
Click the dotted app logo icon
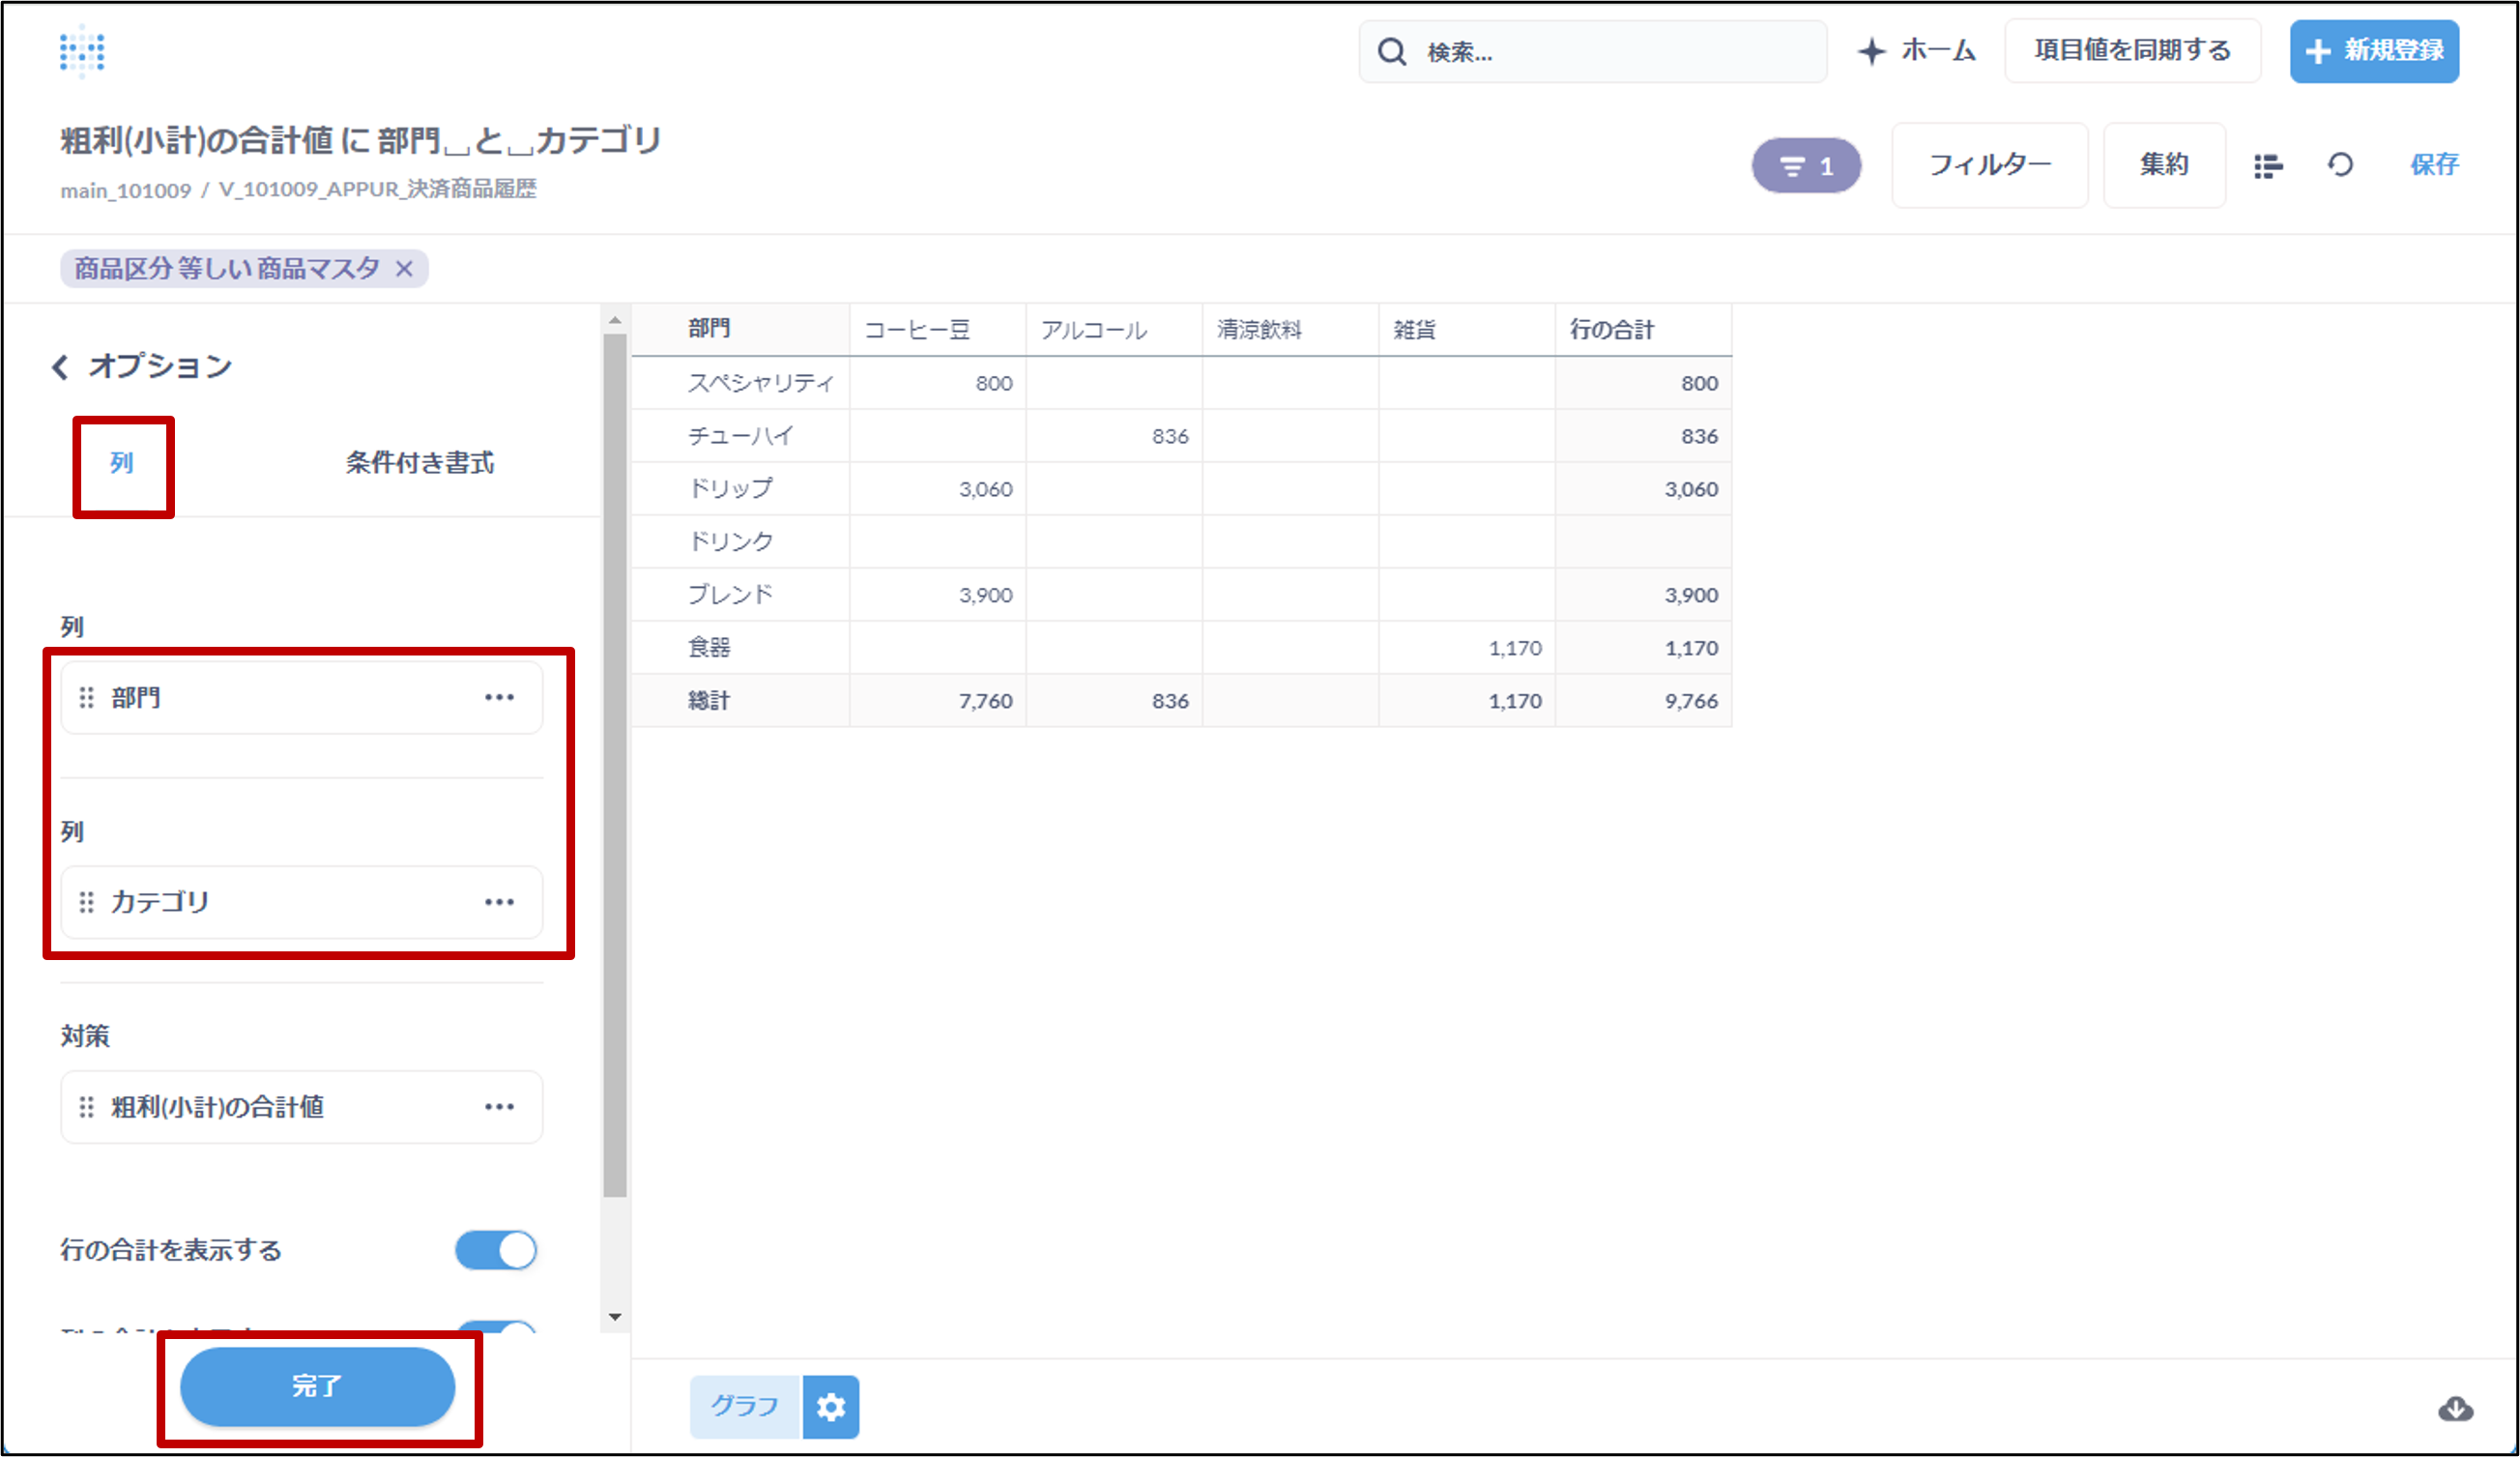(81, 50)
